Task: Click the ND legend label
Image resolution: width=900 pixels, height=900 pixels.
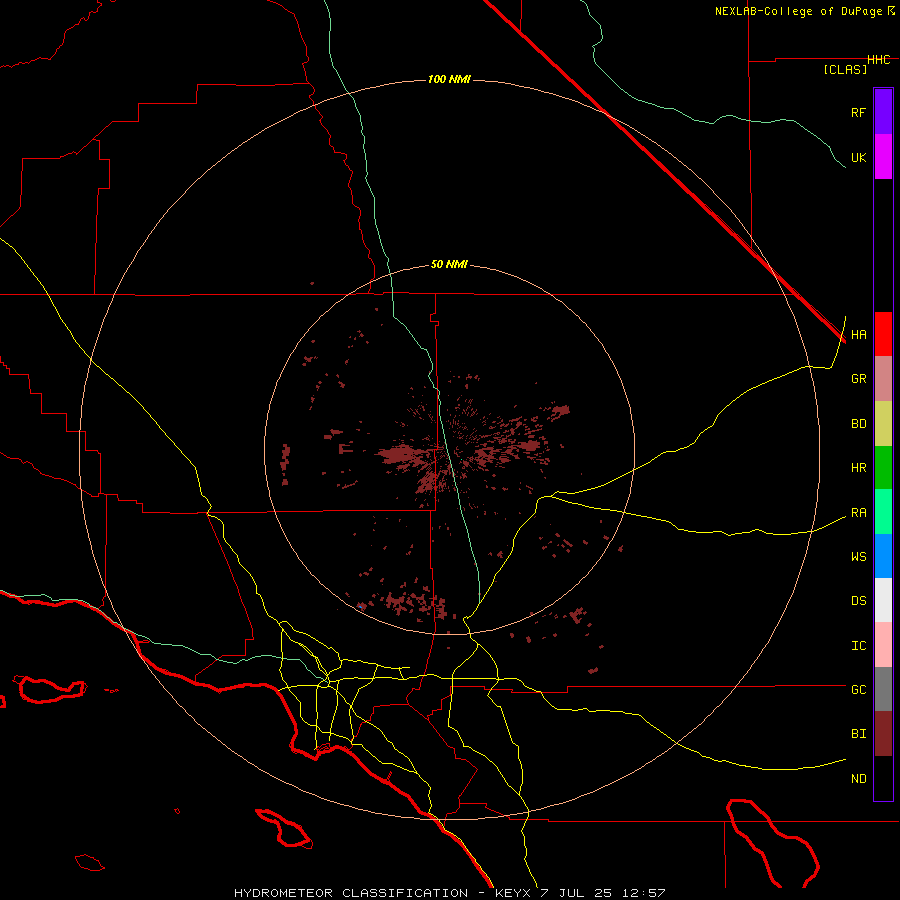Action: [x=858, y=779]
